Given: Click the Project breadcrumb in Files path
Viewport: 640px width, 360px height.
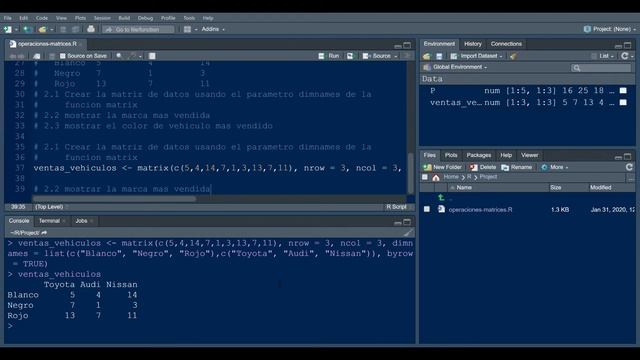Looking at the screenshot, I should (x=488, y=177).
